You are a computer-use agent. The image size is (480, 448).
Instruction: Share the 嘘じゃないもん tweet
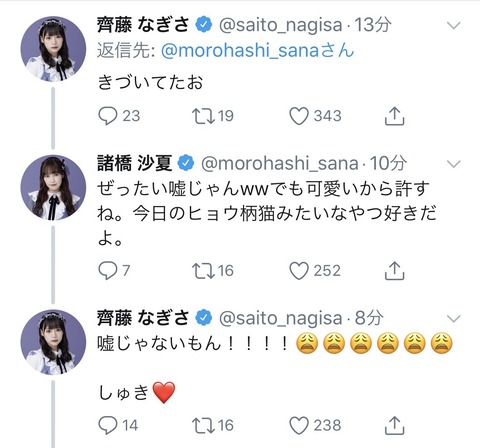[394, 425]
